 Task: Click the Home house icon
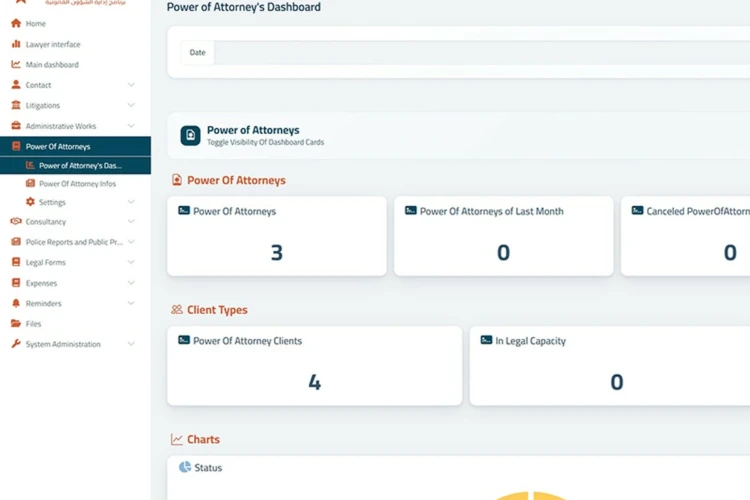tap(16, 23)
